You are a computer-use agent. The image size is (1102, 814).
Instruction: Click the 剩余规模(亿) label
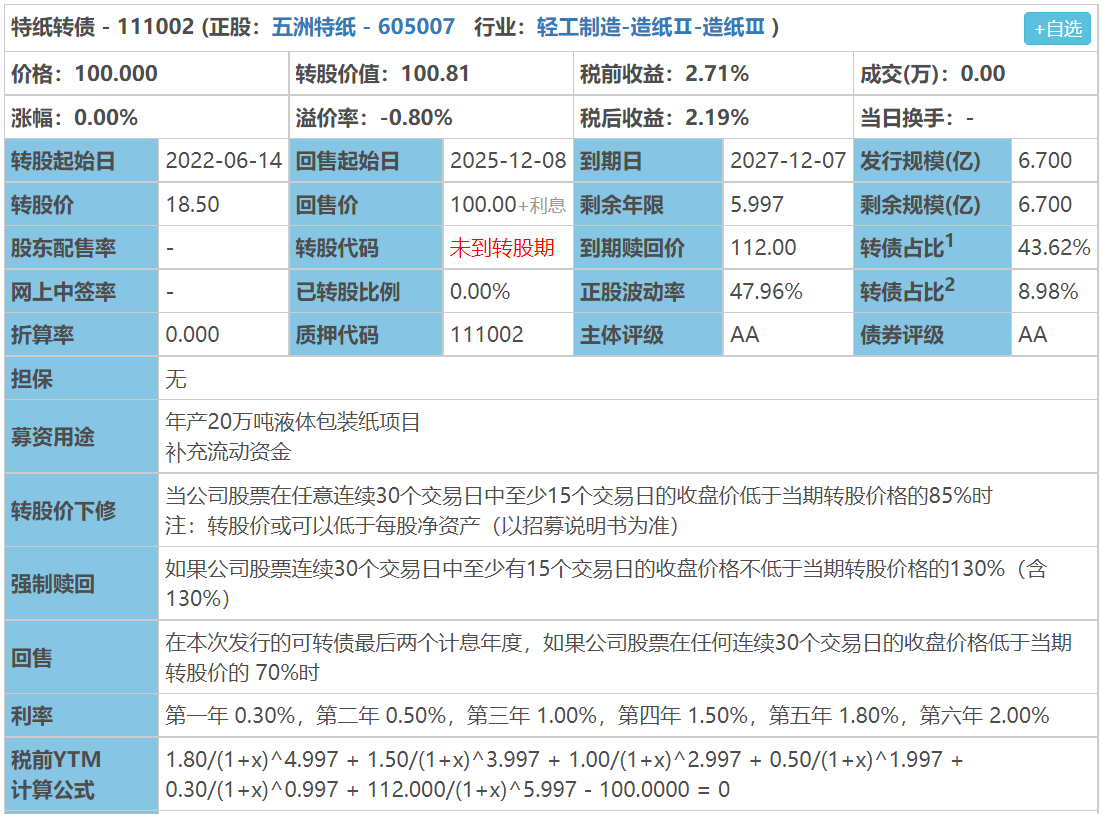click(921, 205)
